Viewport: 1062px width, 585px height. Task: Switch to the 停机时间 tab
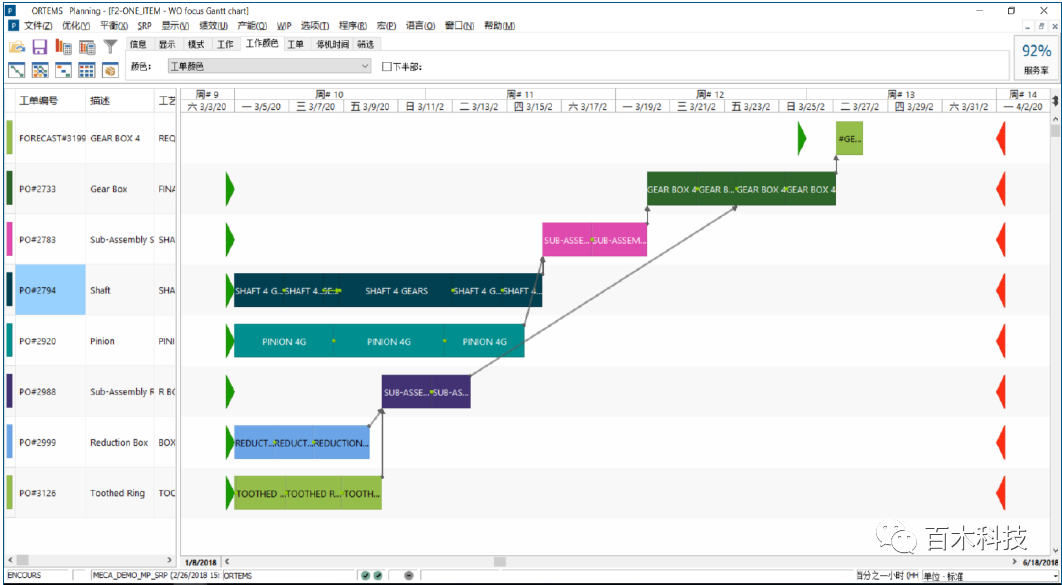click(332, 44)
